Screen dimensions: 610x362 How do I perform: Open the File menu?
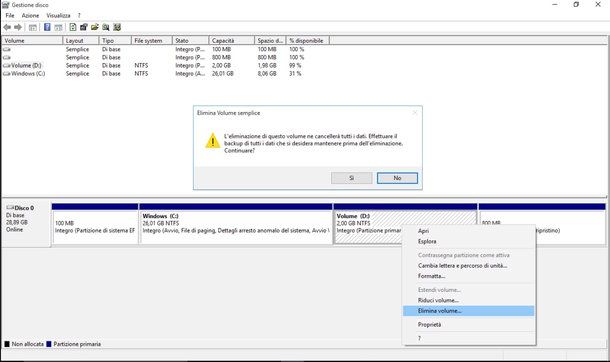point(10,16)
